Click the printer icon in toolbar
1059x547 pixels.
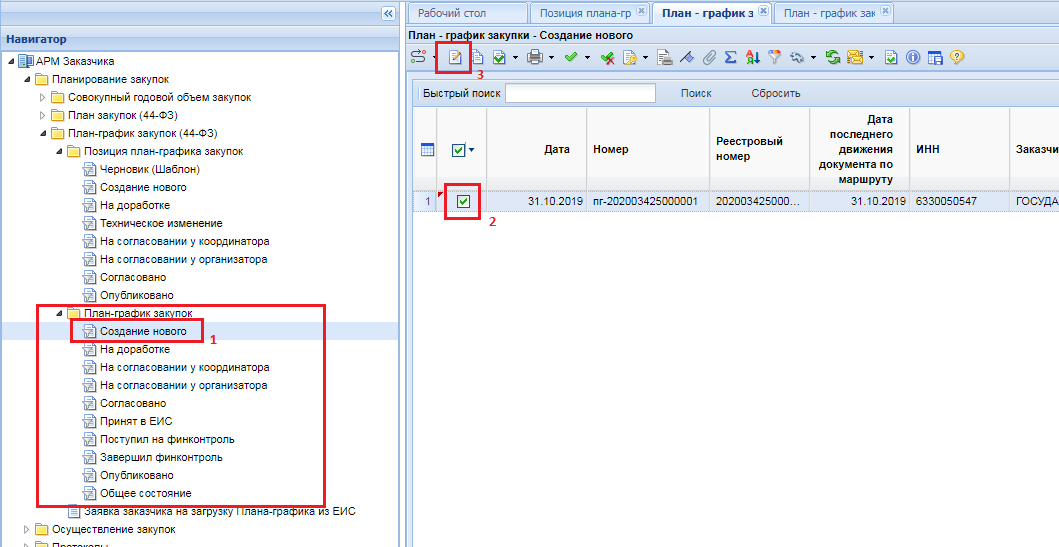(534, 58)
